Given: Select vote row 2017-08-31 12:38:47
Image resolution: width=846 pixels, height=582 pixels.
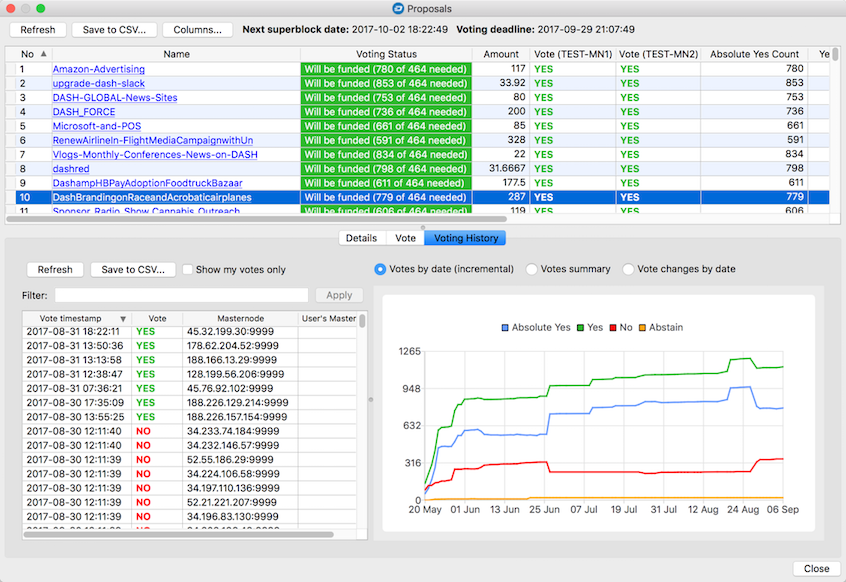Looking at the screenshot, I should 190,374.
